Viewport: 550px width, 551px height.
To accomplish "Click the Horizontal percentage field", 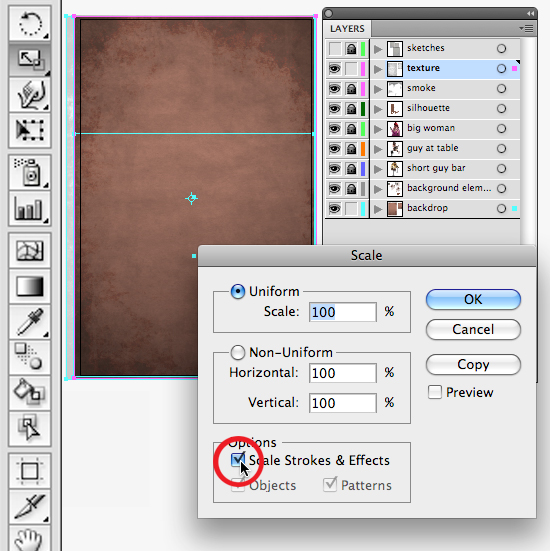I will click(x=343, y=373).
